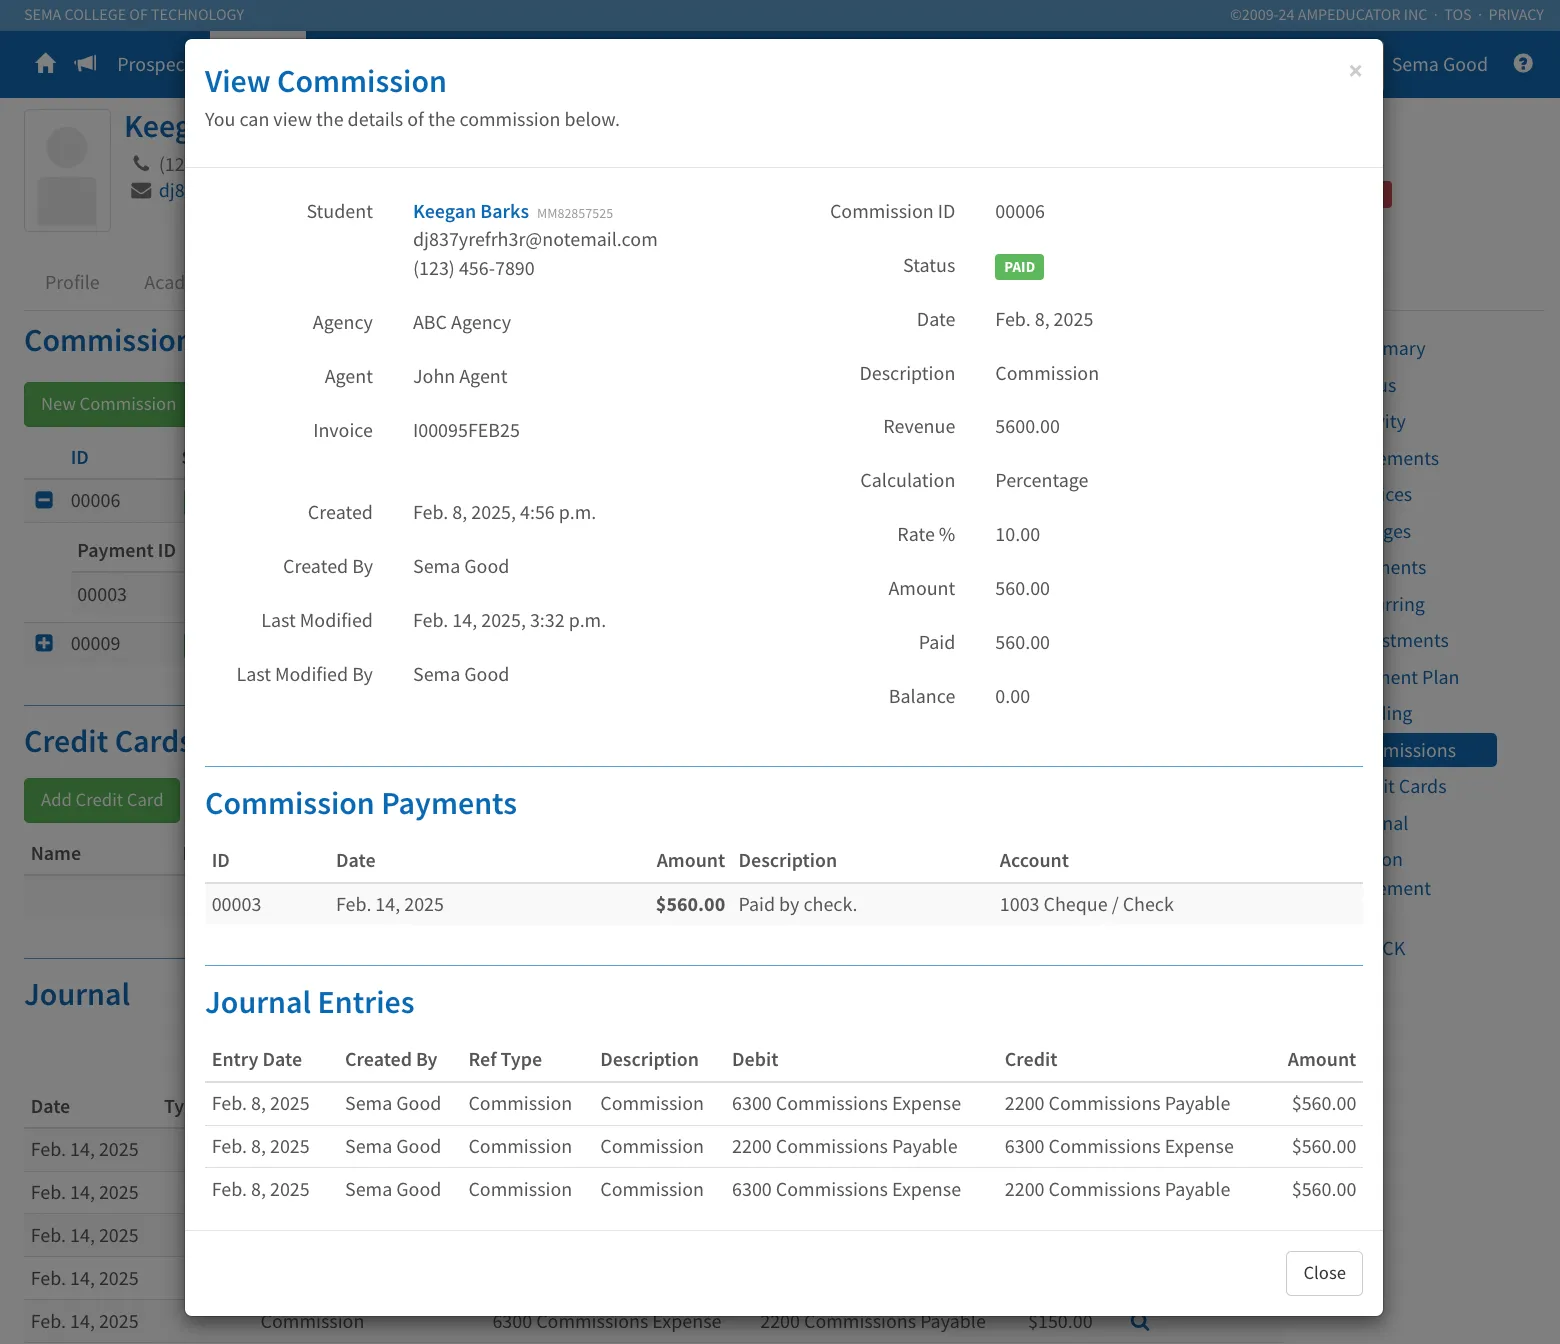Screen dimensions: 1560x1344
Task: Select the Credit Cards sidebar item
Action: (1414, 787)
